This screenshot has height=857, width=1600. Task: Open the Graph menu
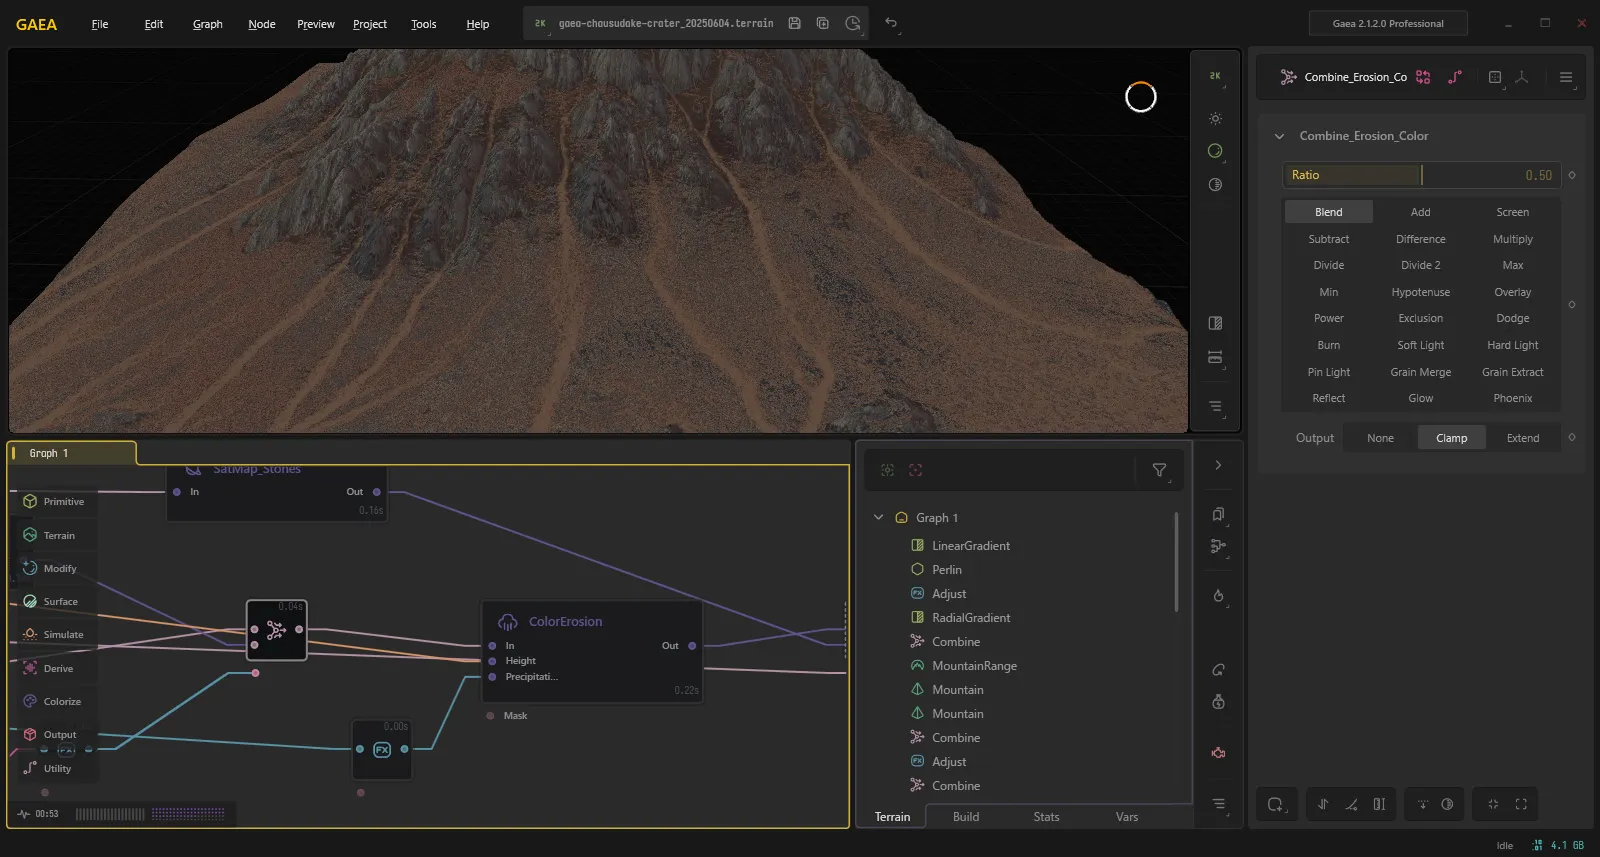[208, 24]
